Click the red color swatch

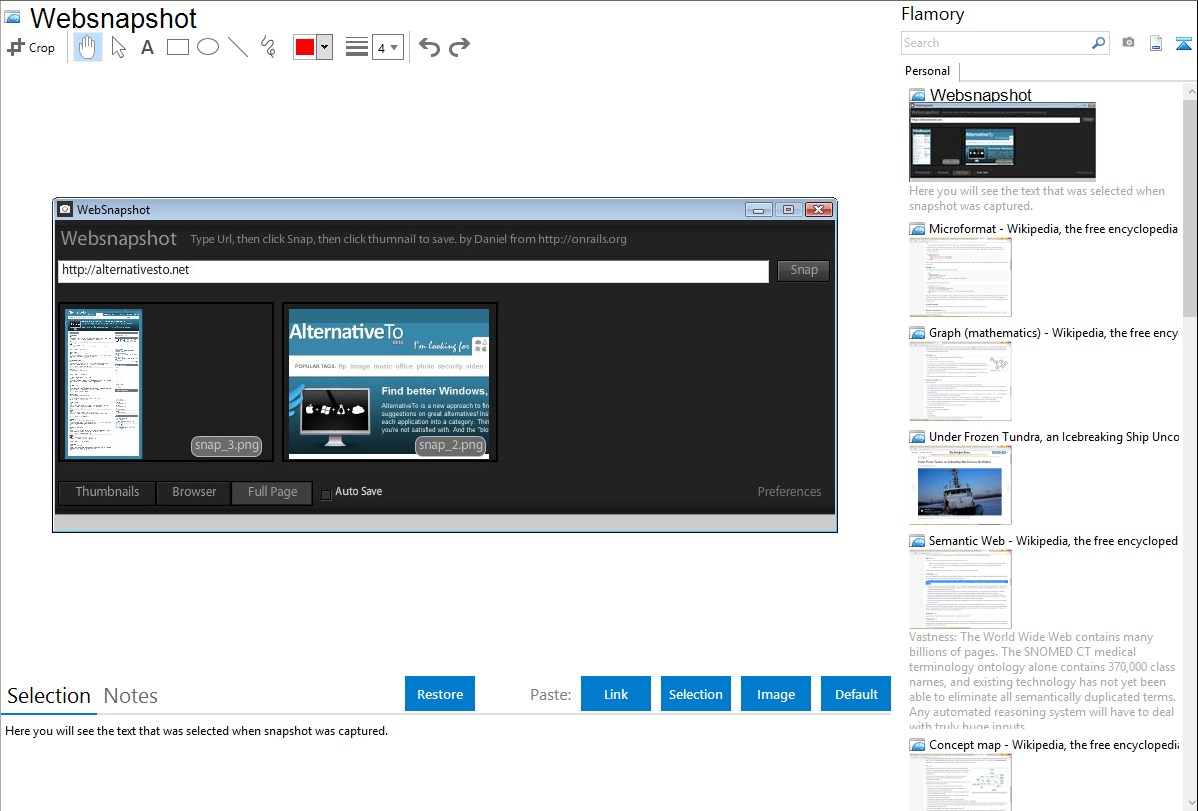click(304, 47)
